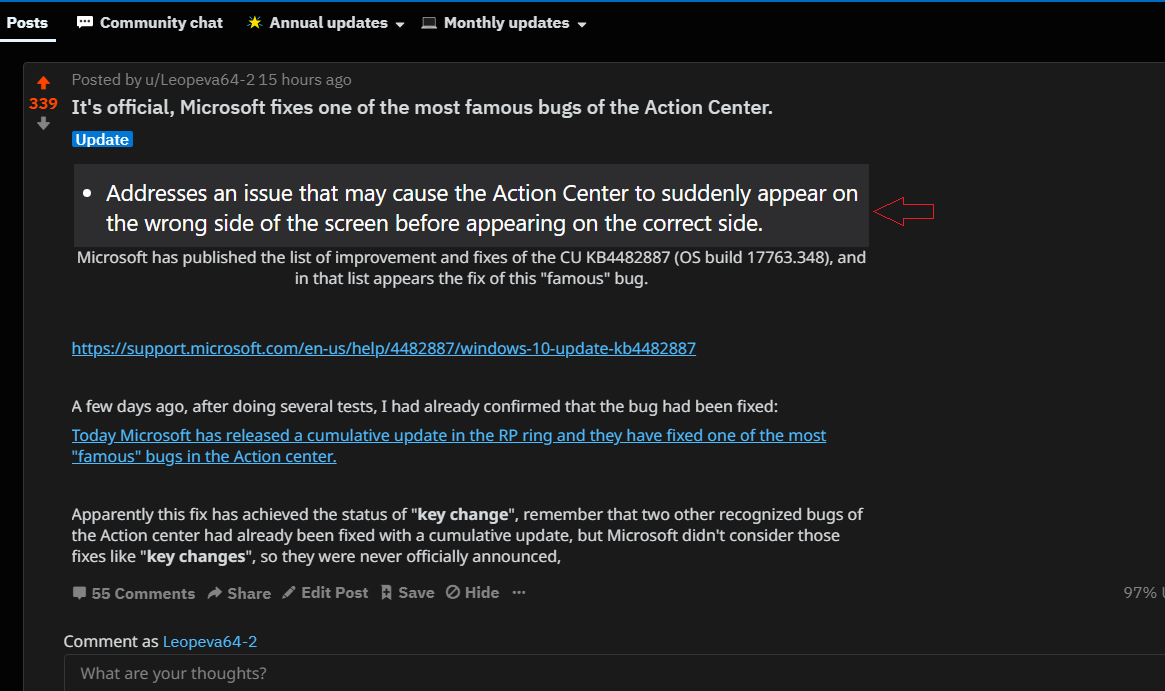This screenshot has width=1165, height=691.
Task: Upvote the post with the up arrow
Action: [x=42, y=82]
